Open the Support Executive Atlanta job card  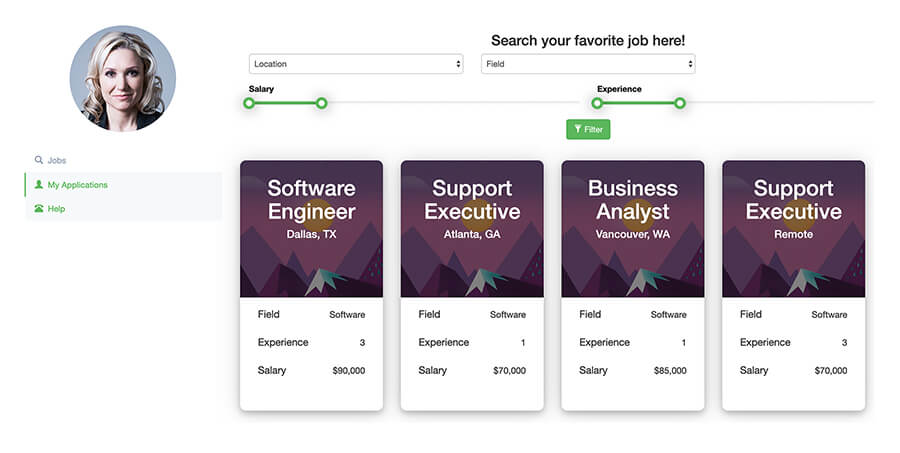pos(472,285)
